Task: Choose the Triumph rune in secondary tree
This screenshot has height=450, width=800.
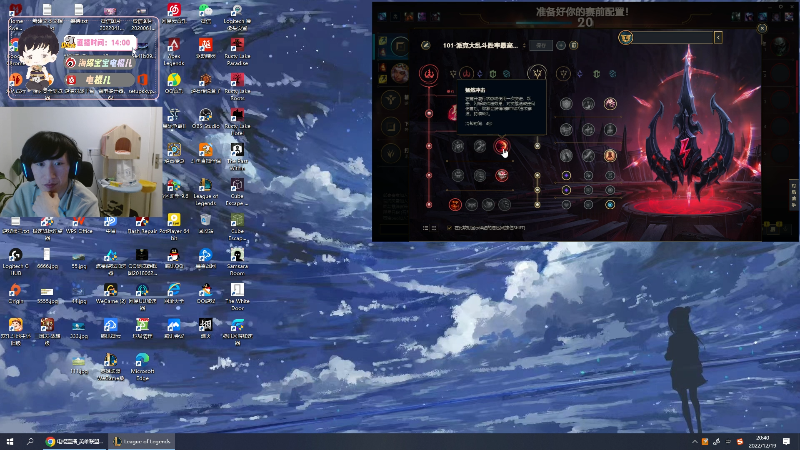Action: point(588,104)
